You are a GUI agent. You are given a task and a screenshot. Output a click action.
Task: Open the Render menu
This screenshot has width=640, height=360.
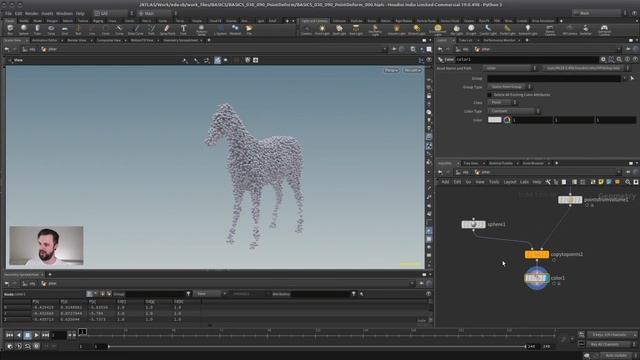click(31, 13)
